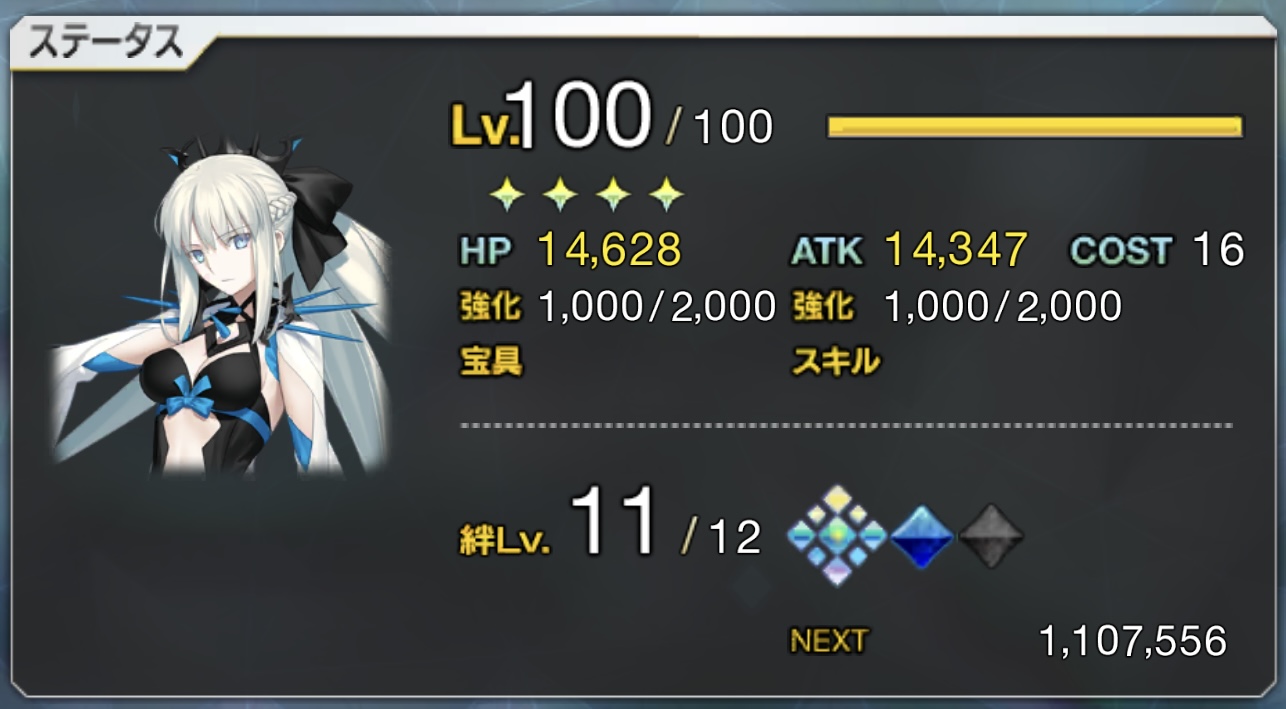Open the 宝具 label
This screenshot has height=709, width=1286.
coord(490,362)
